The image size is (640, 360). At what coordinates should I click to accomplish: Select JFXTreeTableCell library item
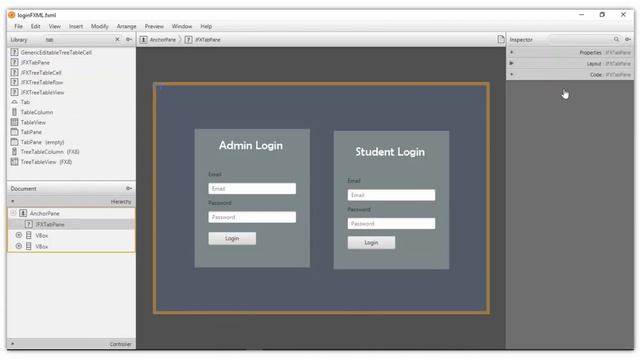click(x=71, y=73)
